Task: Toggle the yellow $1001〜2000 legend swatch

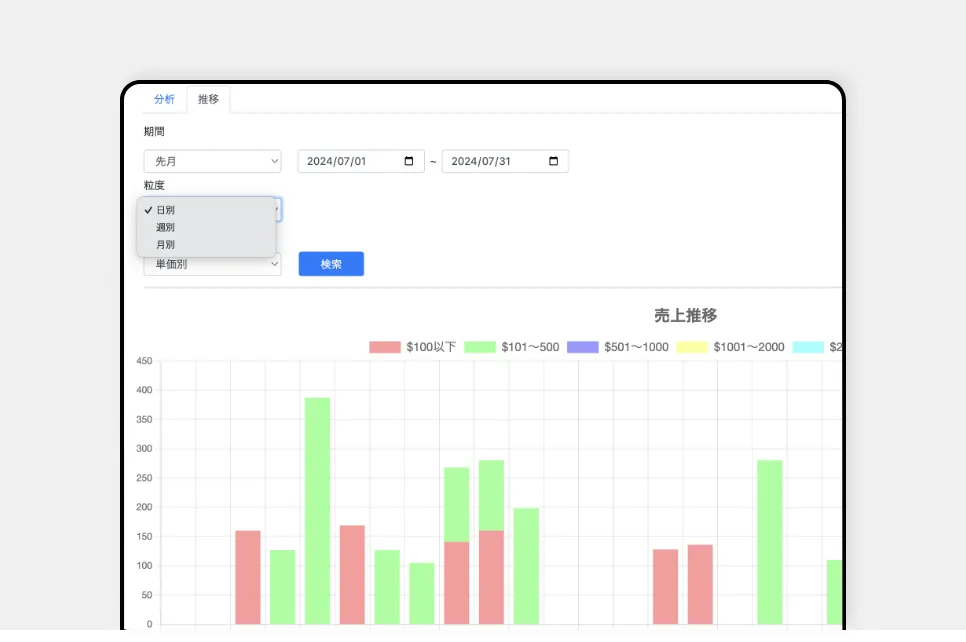Action: 692,347
